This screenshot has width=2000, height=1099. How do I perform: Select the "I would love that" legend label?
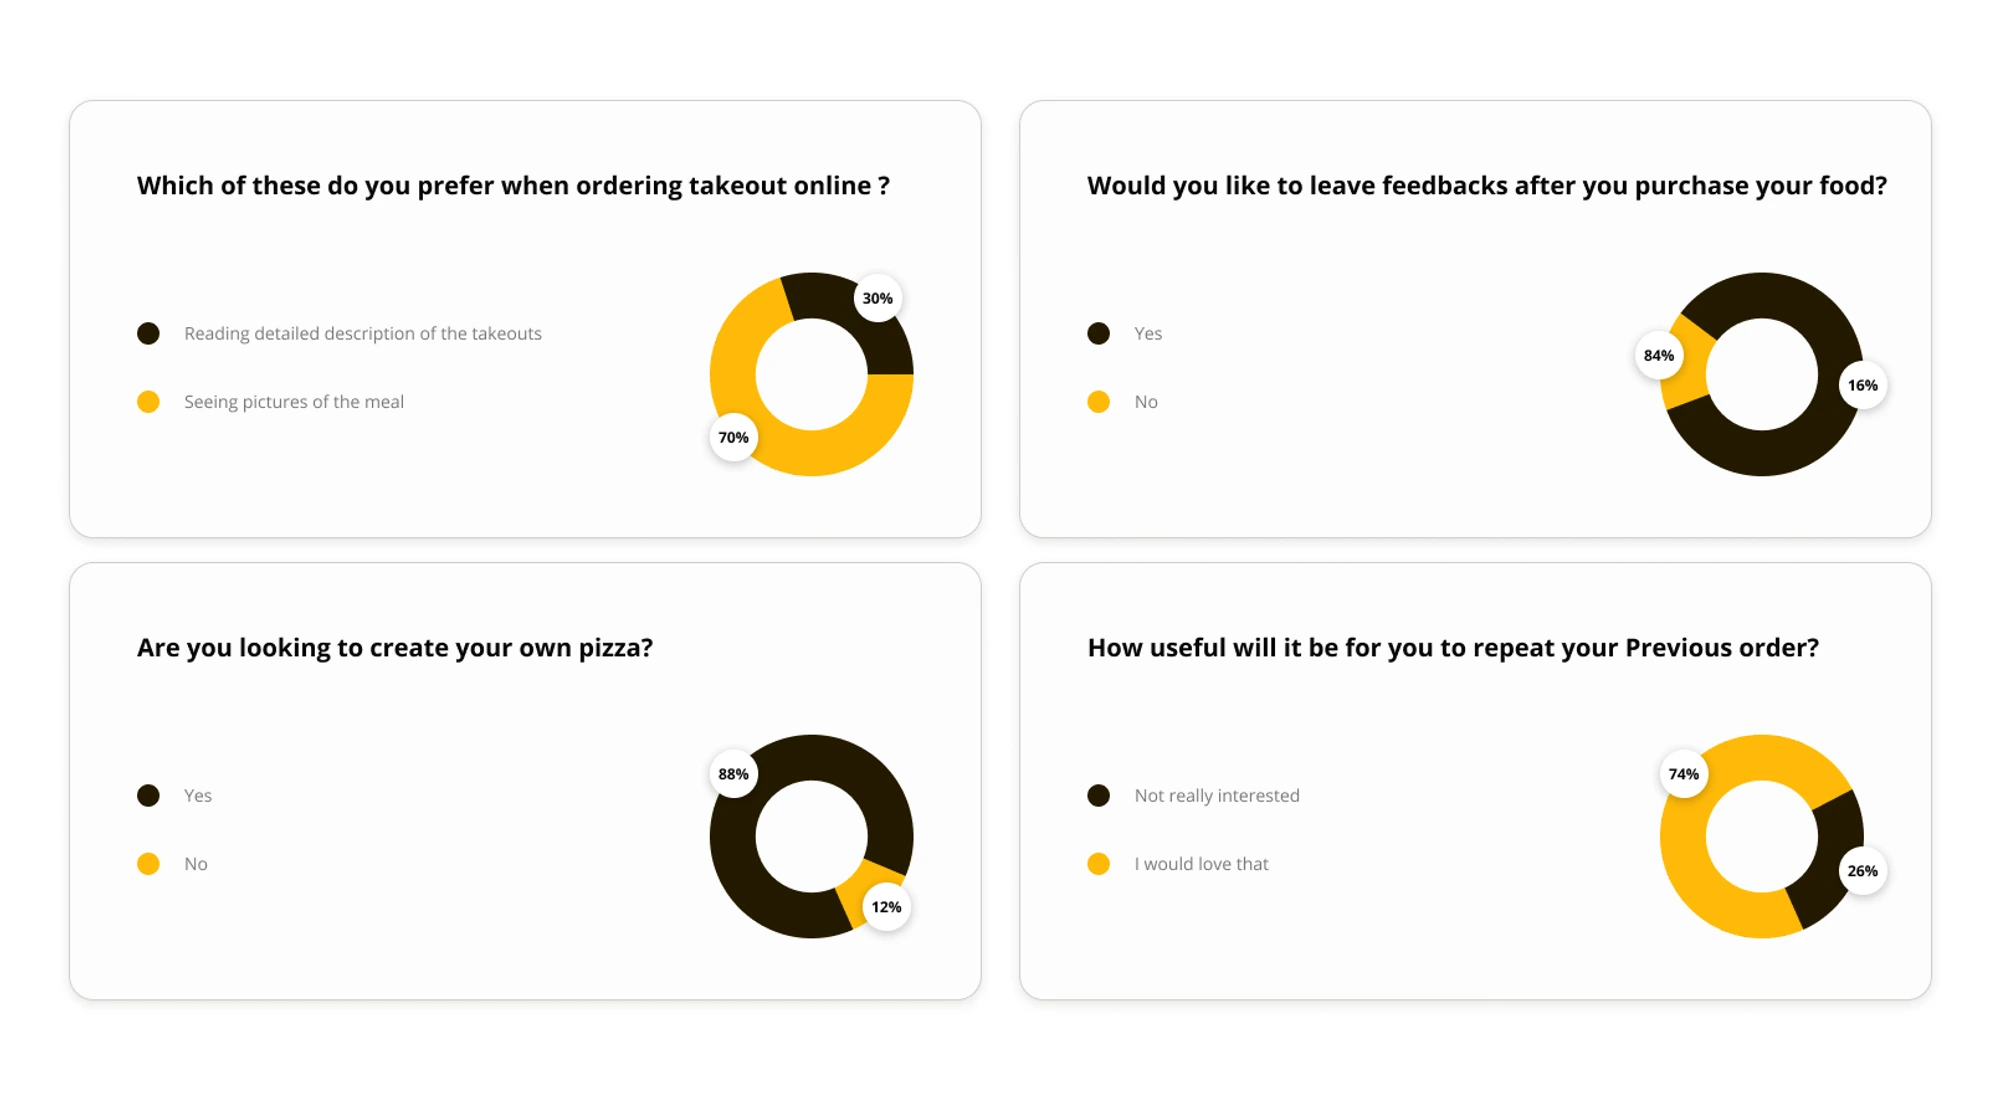(1201, 864)
